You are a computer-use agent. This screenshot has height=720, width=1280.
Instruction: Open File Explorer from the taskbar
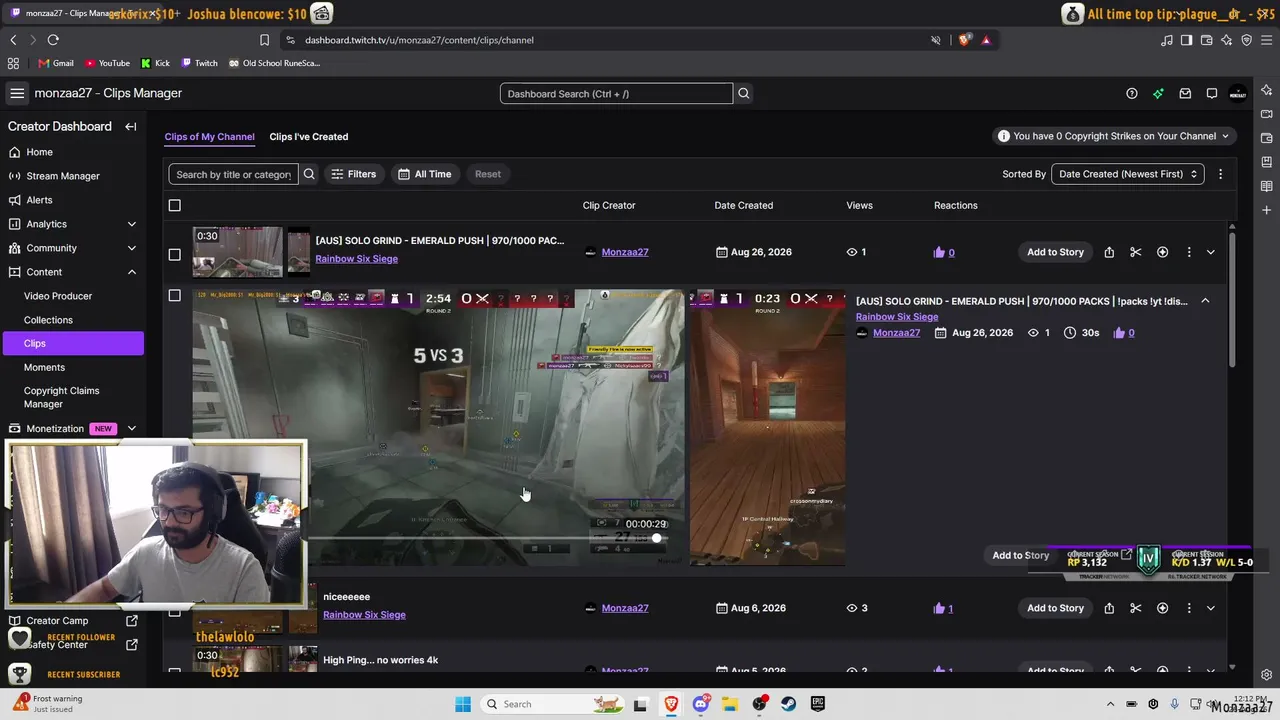(730, 704)
